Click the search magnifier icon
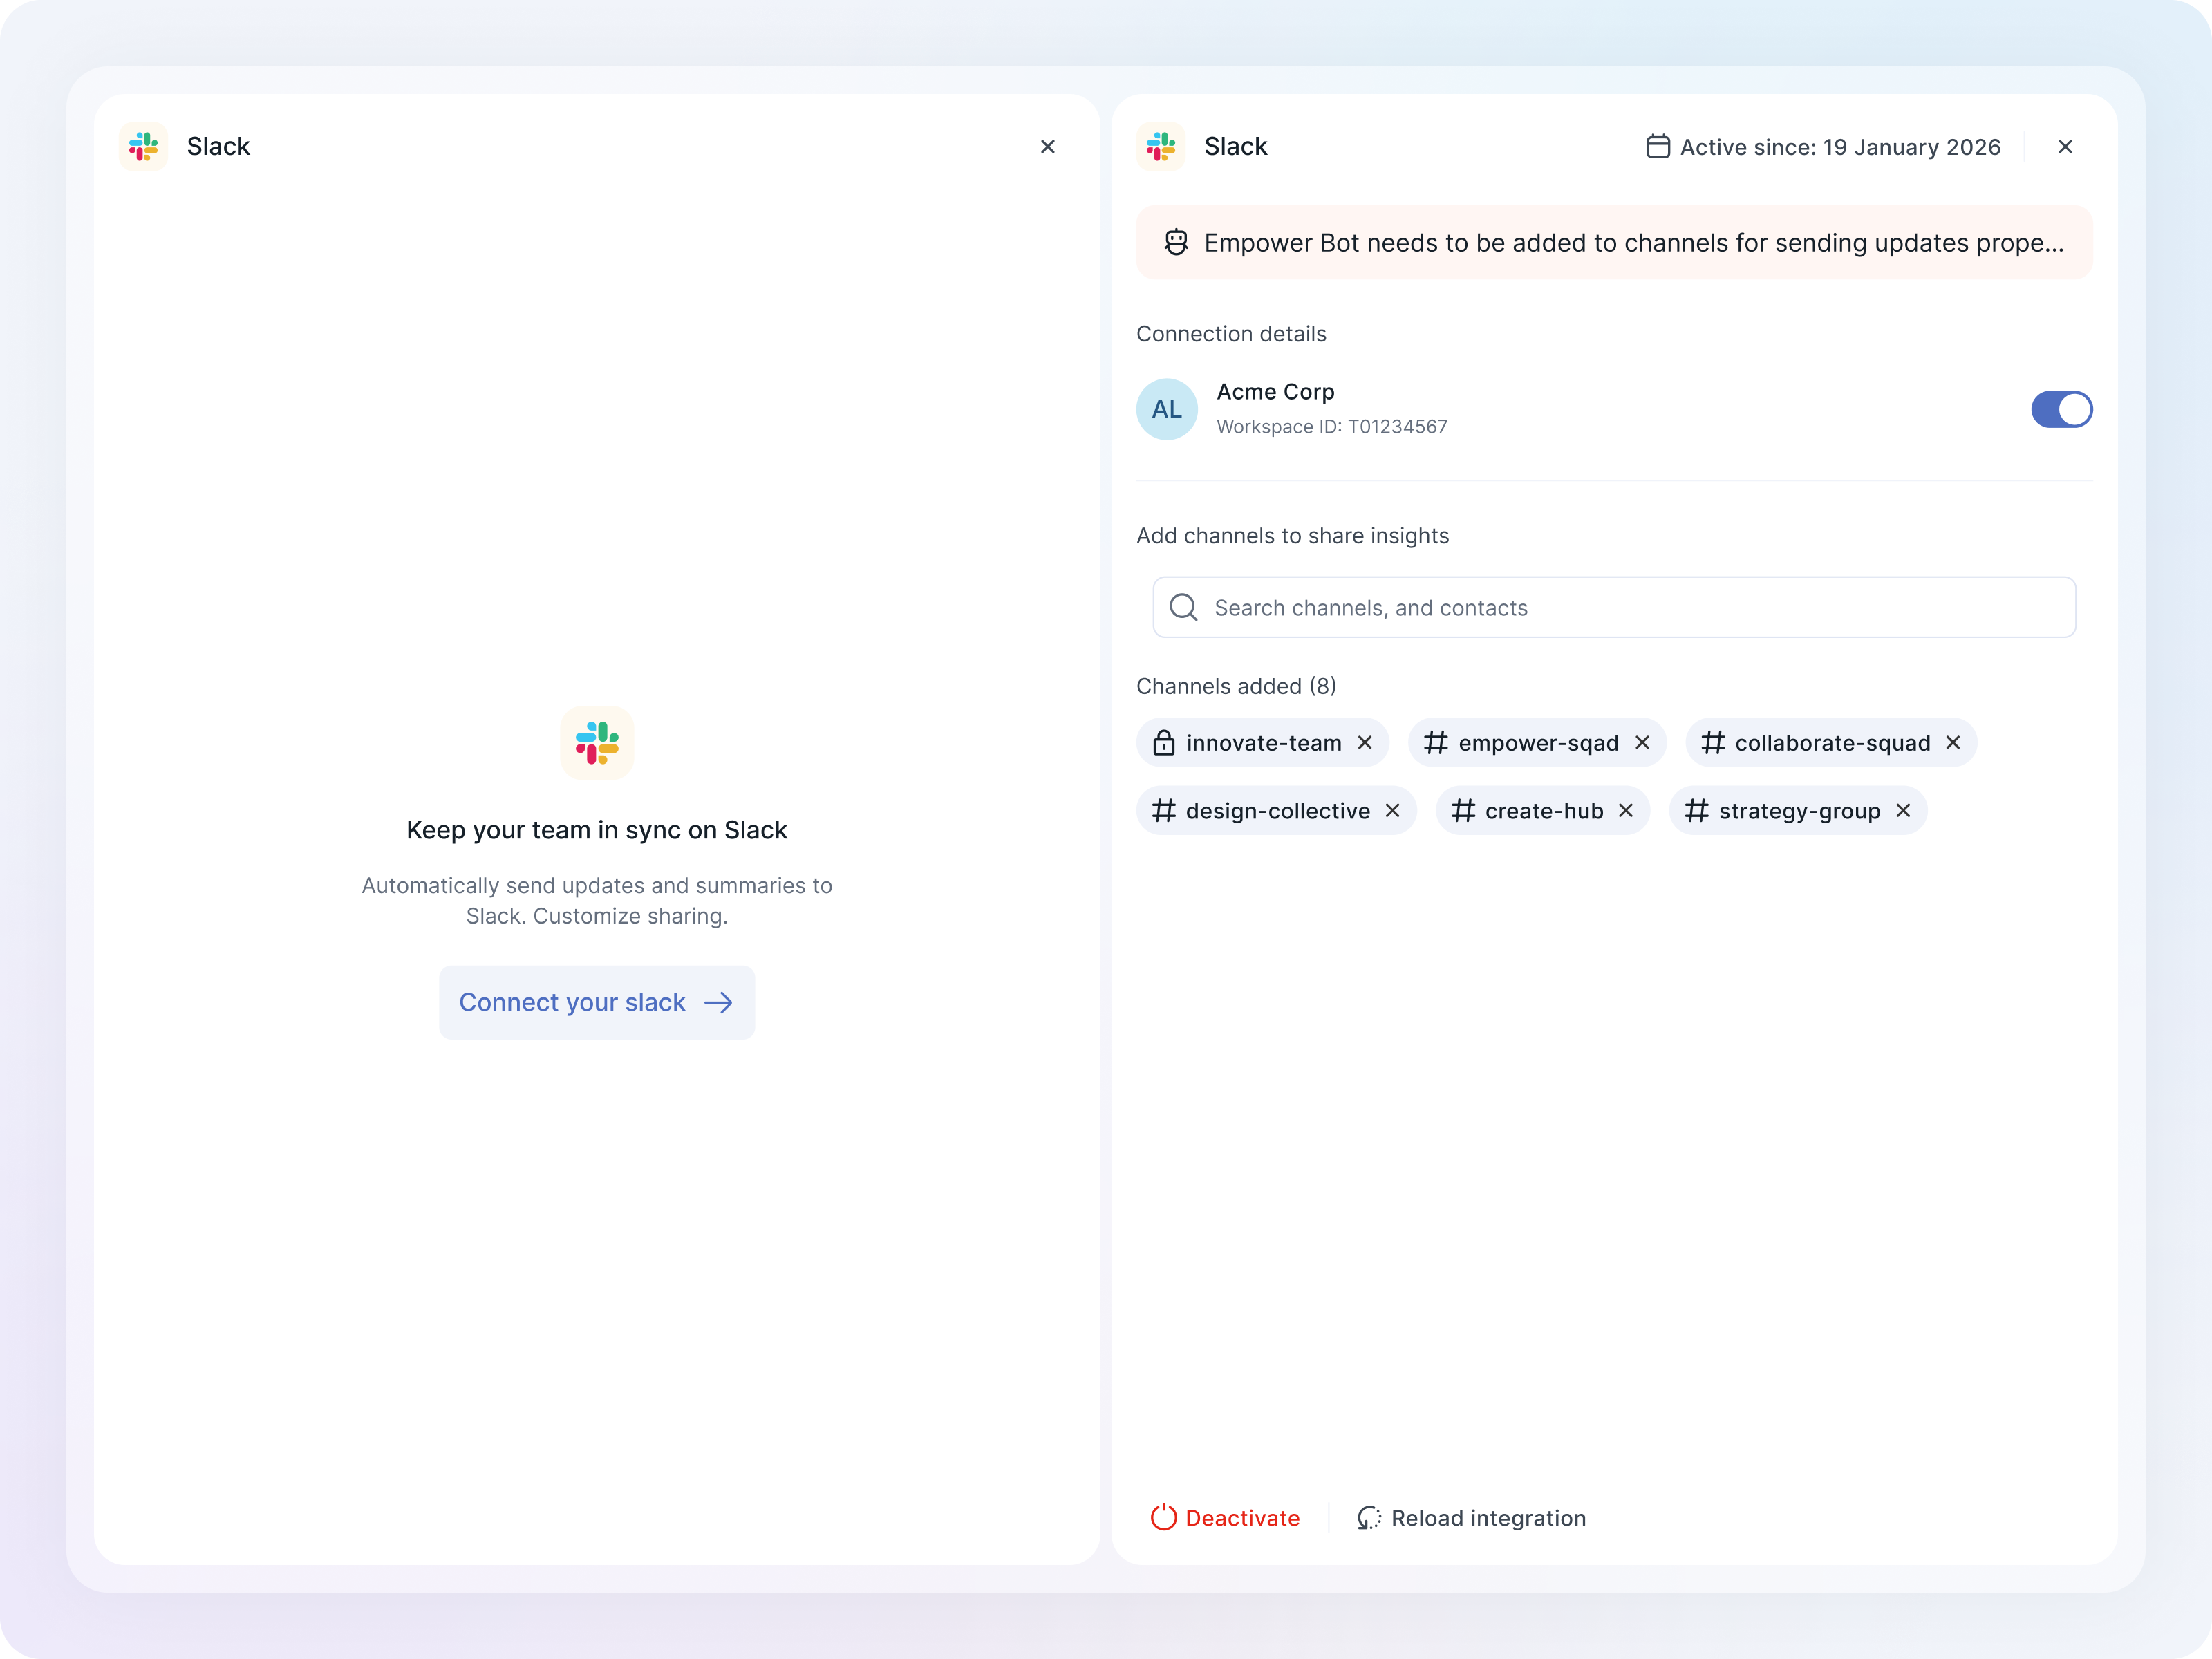The image size is (2212, 1659). click(1183, 608)
